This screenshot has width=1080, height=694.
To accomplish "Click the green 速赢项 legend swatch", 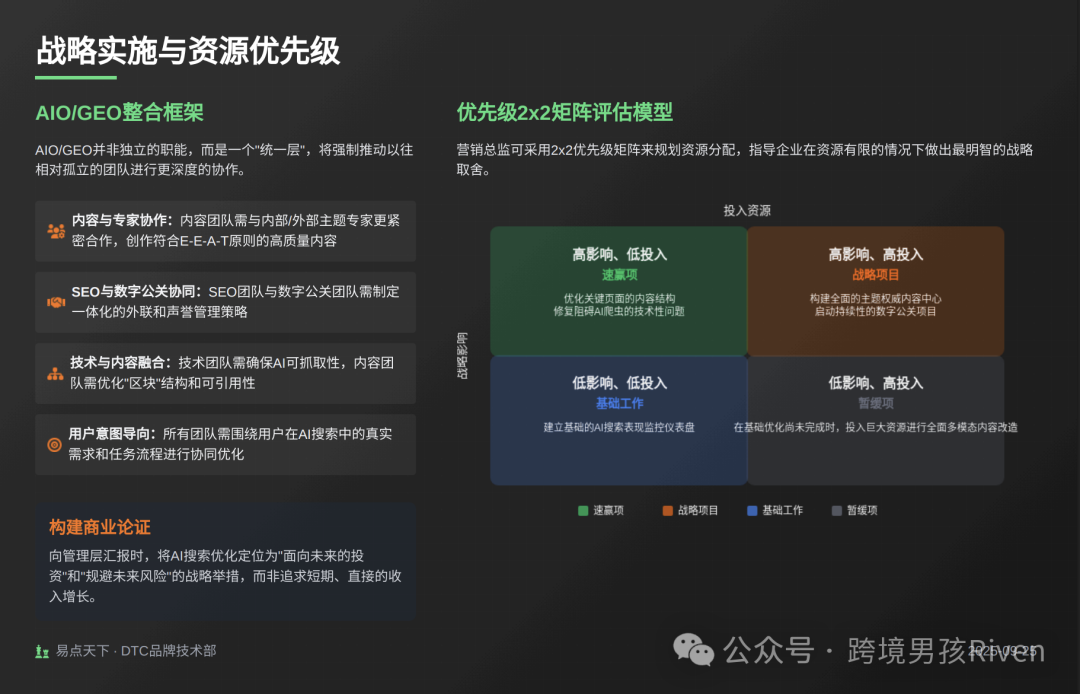I will pos(583,510).
